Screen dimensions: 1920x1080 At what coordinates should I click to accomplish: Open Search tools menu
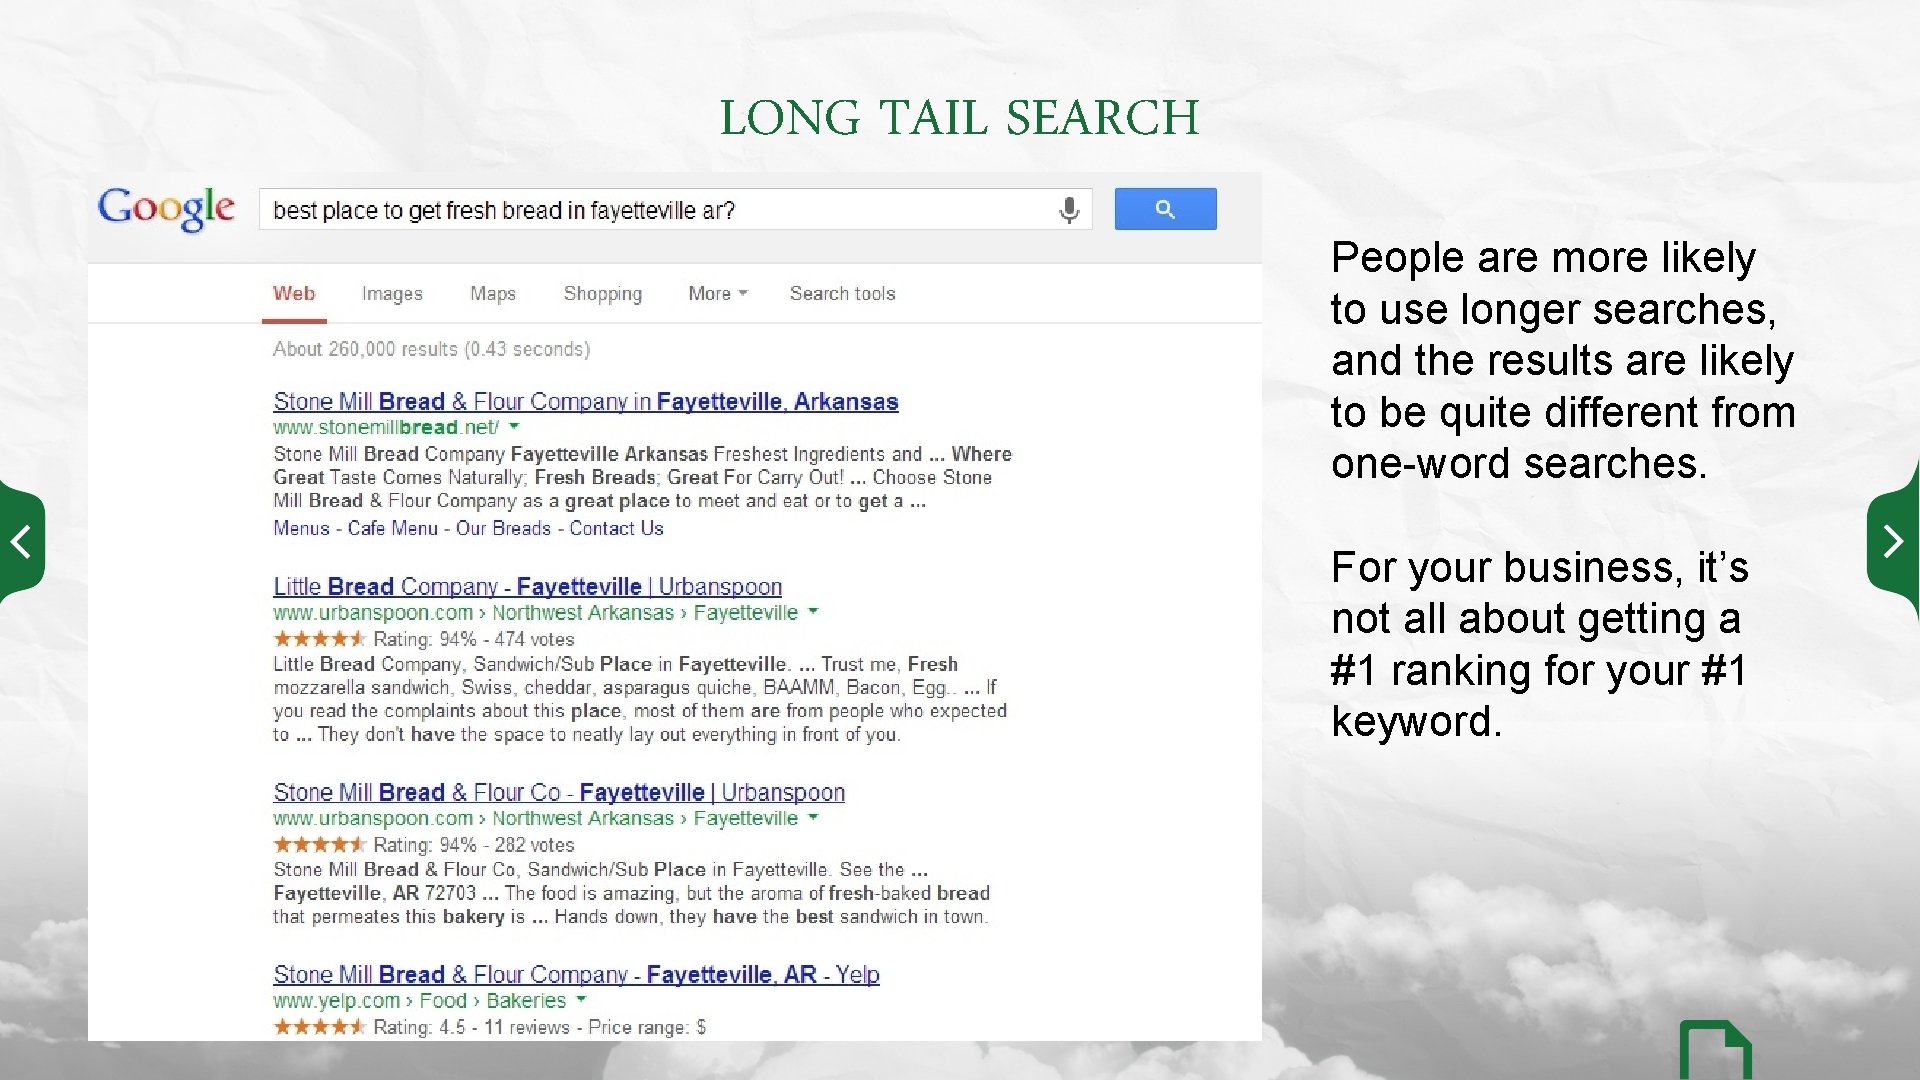tap(842, 293)
